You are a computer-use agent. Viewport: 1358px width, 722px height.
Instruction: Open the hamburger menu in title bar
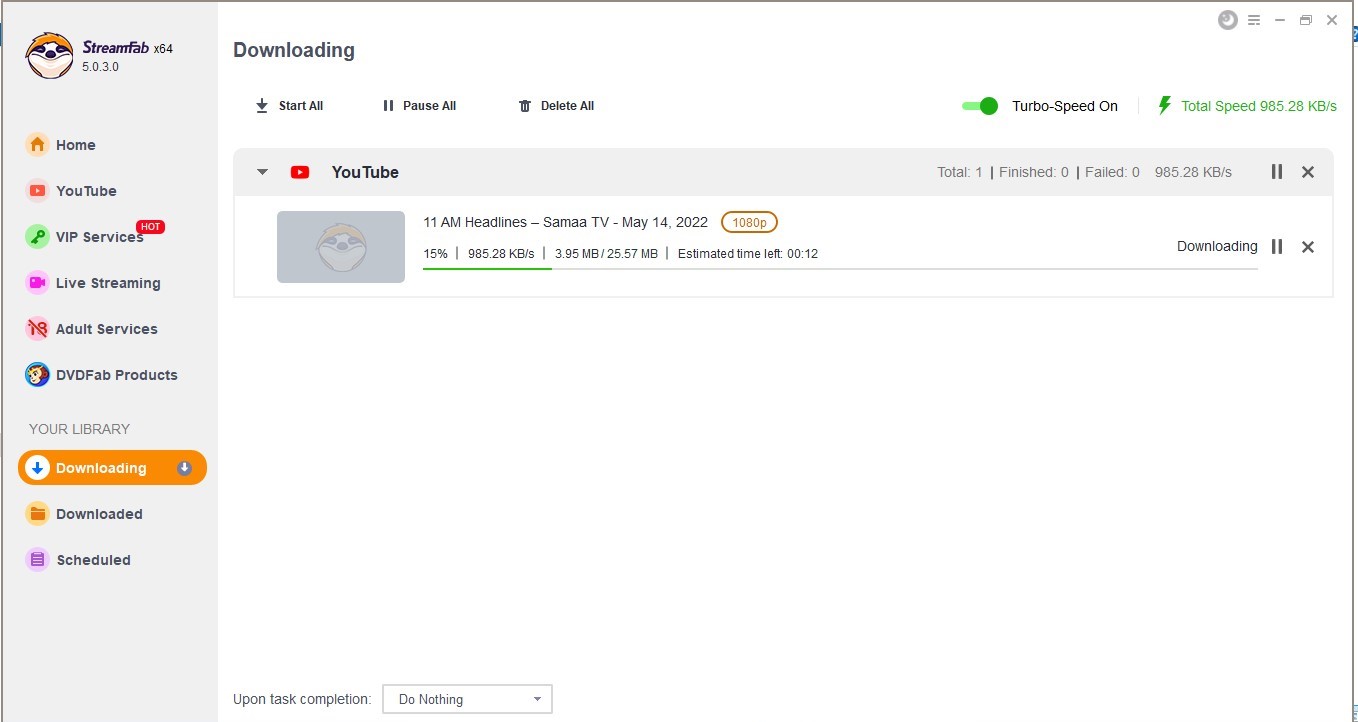[x=1254, y=20]
